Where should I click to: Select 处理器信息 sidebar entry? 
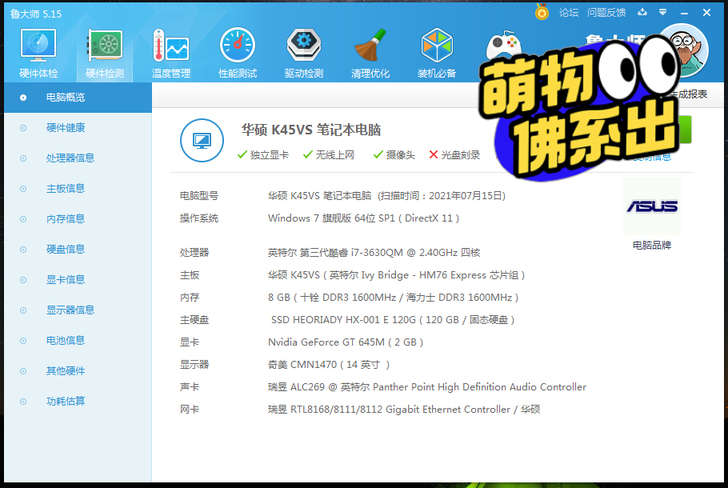(78, 158)
